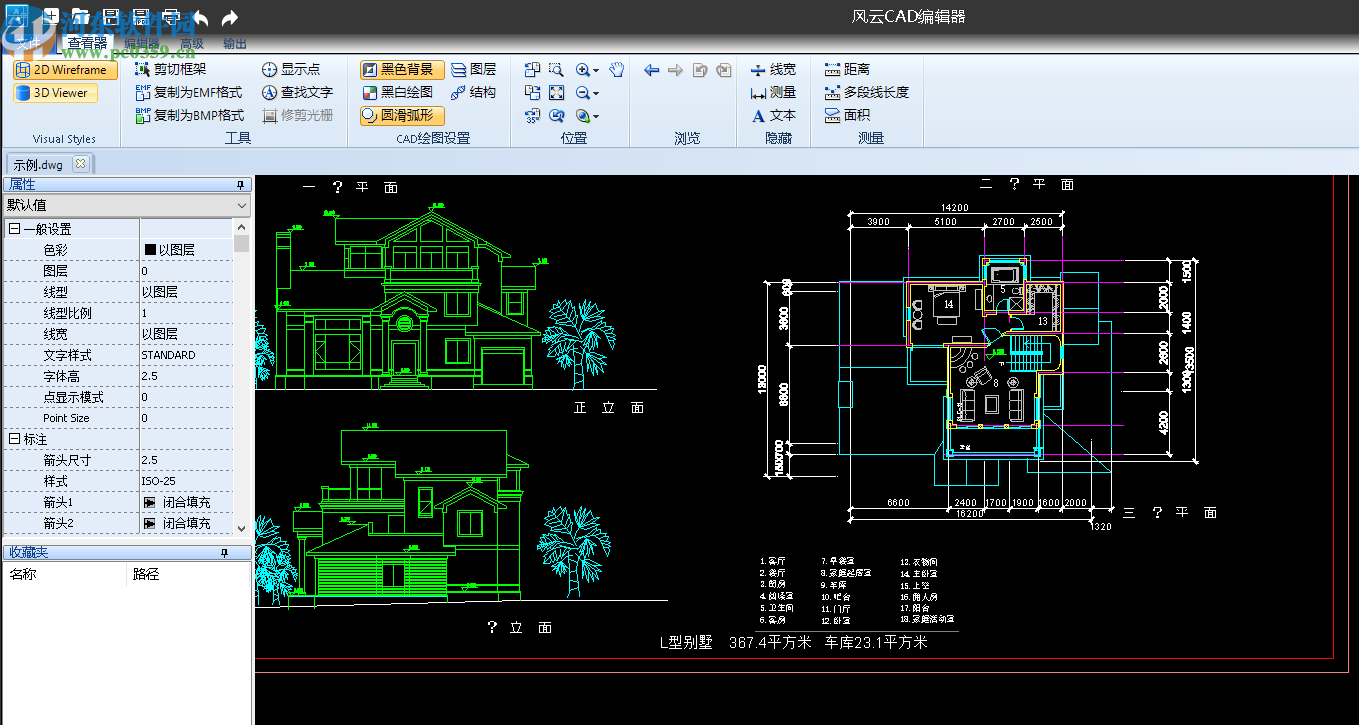The width and height of the screenshot is (1359, 725).
Task: Select the zoom window magnifier tool
Action: (556, 69)
